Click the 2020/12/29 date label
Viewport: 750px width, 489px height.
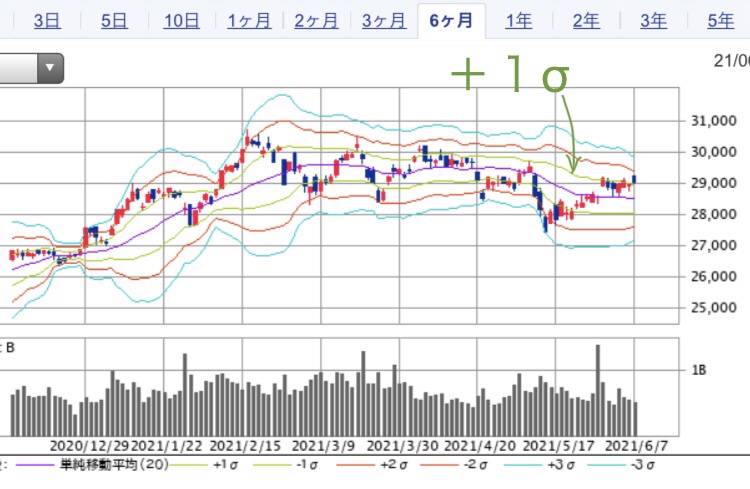[89, 446]
